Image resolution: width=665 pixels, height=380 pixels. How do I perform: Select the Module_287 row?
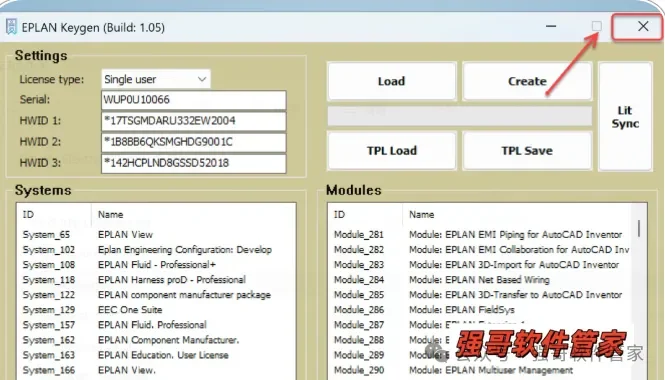pos(480,325)
